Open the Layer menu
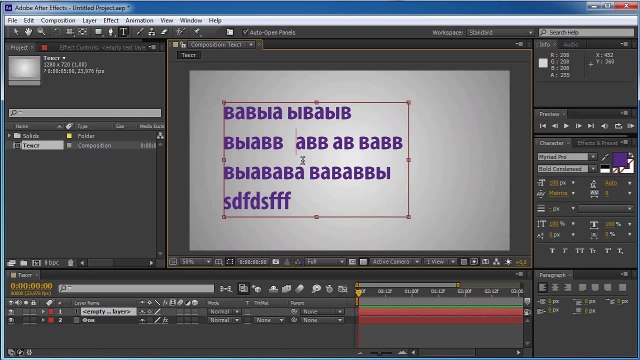The image size is (640, 360). point(89,20)
